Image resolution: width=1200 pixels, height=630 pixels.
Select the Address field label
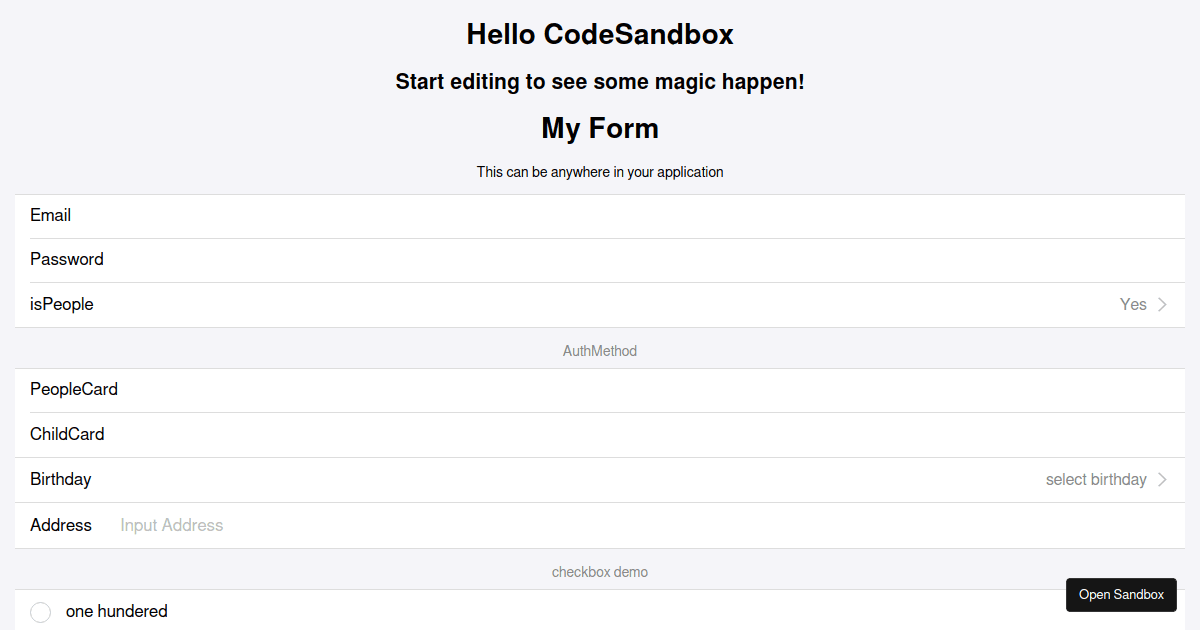click(61, 525)
